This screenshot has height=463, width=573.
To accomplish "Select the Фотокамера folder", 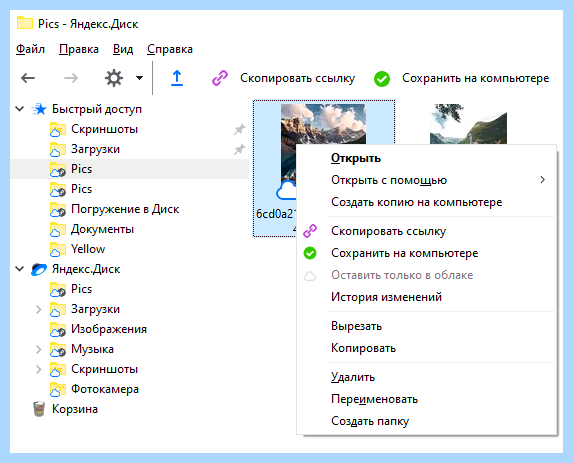I will [105, 389].
